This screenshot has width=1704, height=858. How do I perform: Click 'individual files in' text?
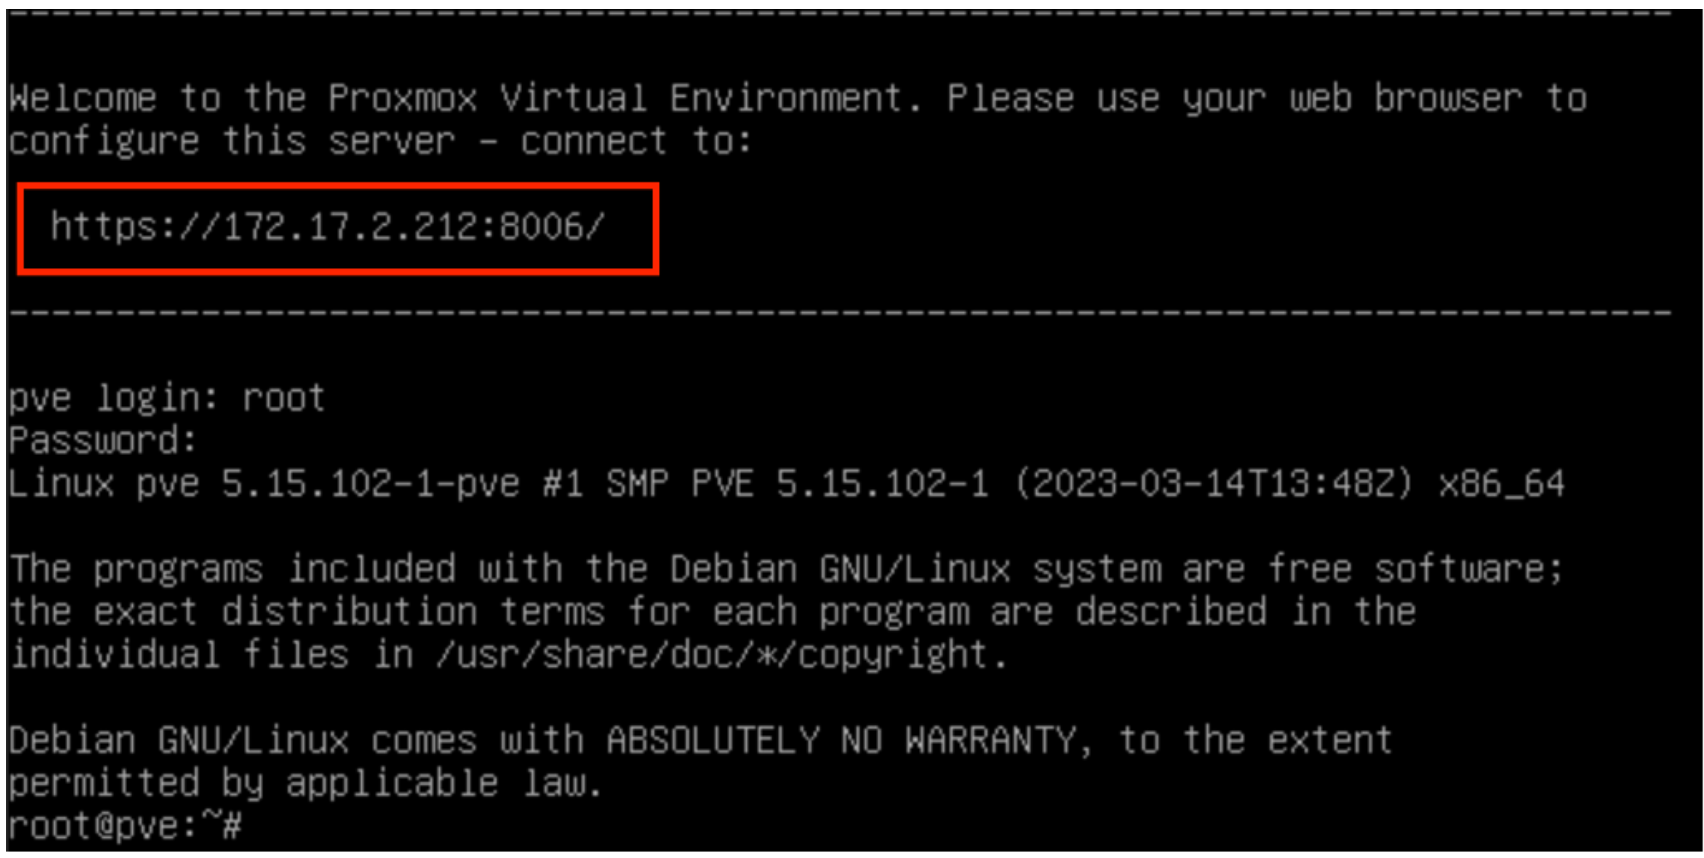[x=211, y=655]
